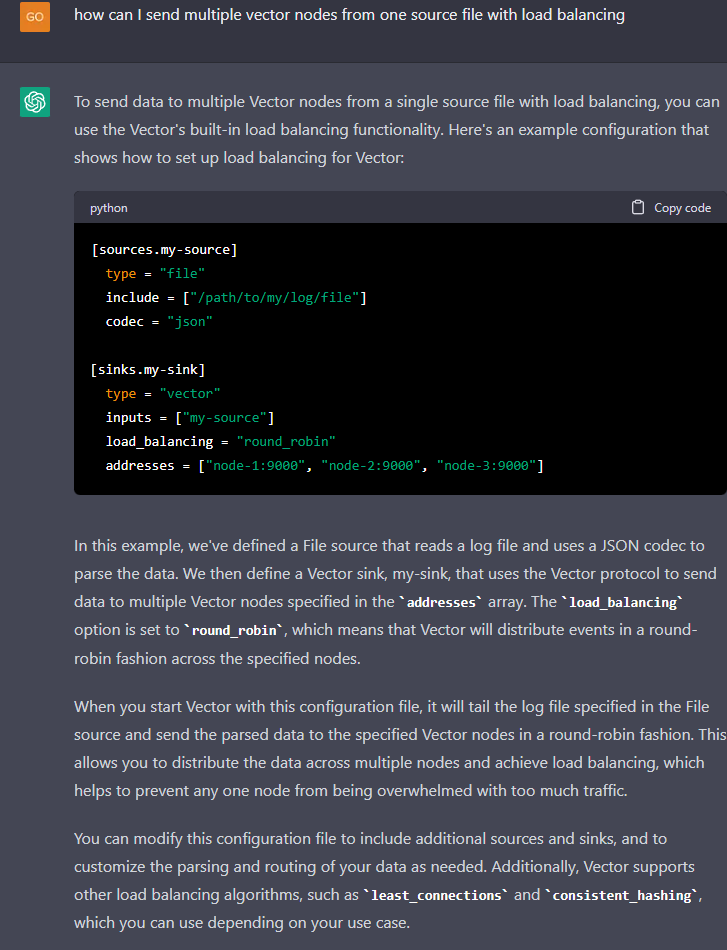Click the [sources.my-source] line

[164, 250]
